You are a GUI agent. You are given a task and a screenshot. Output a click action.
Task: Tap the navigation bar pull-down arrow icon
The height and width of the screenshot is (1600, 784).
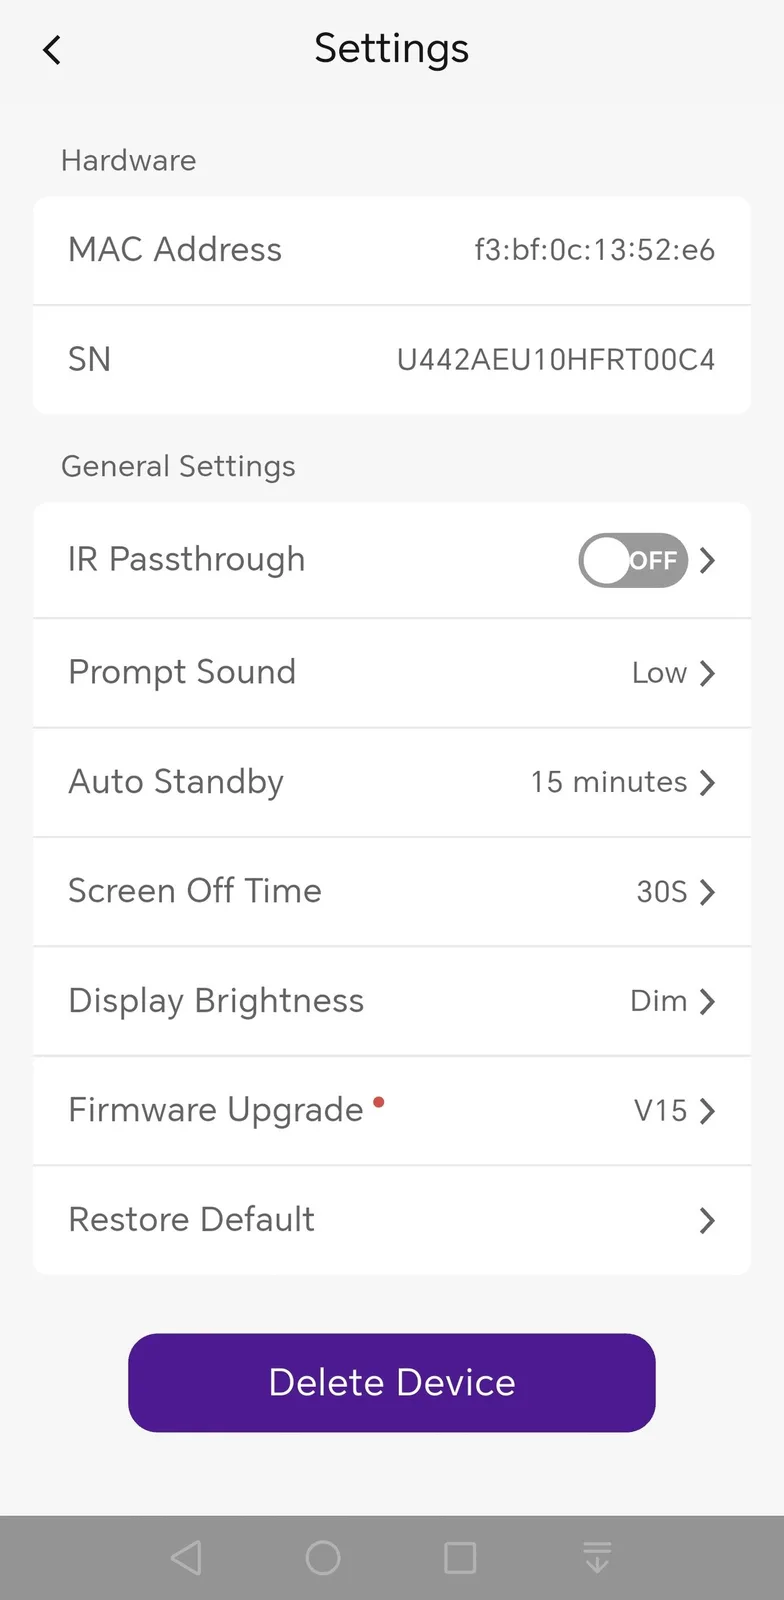[597, 1557]
